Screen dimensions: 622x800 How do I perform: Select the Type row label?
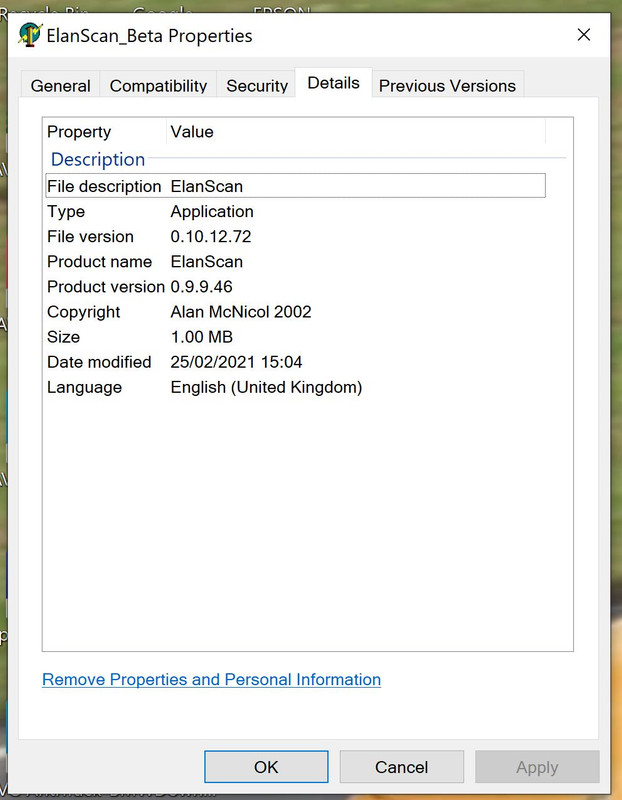66,211
